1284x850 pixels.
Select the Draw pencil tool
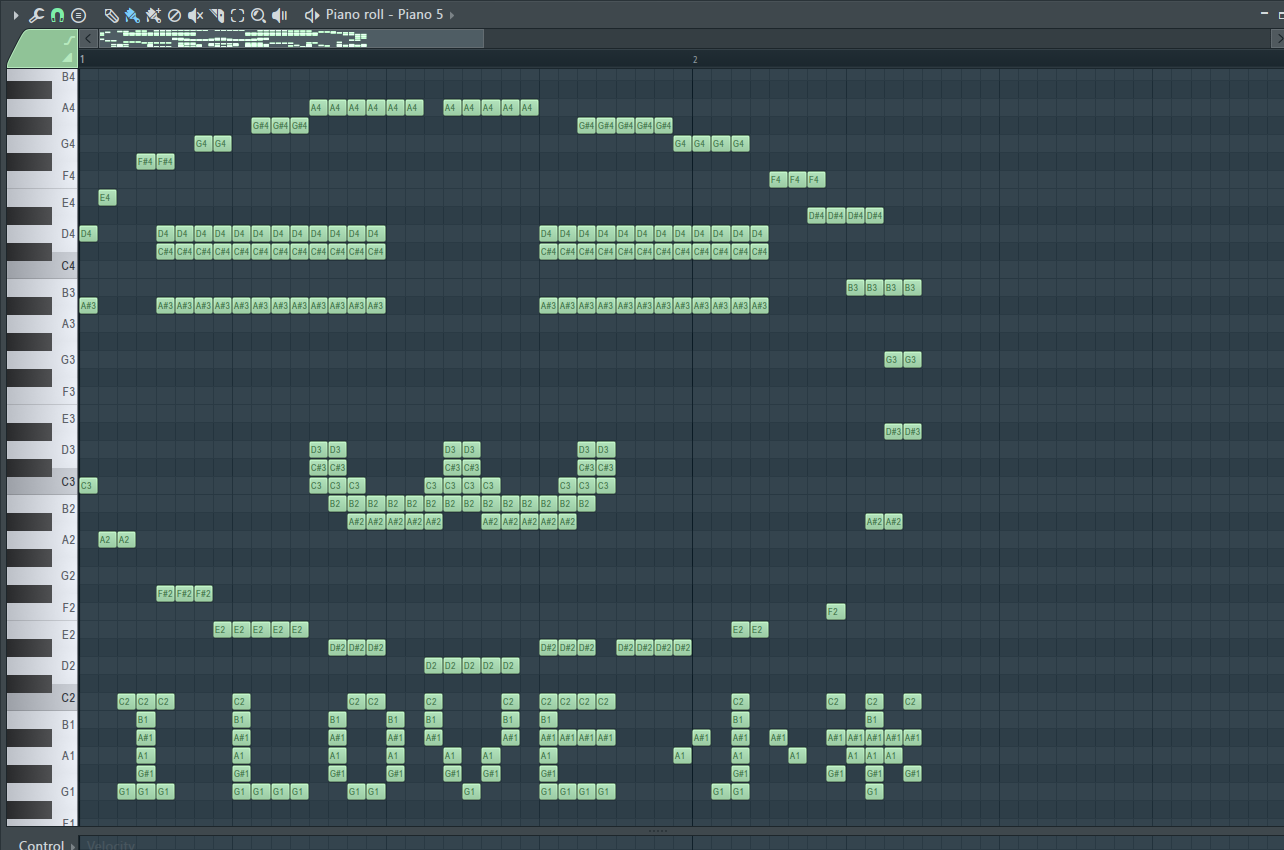(x=111, y=15)
